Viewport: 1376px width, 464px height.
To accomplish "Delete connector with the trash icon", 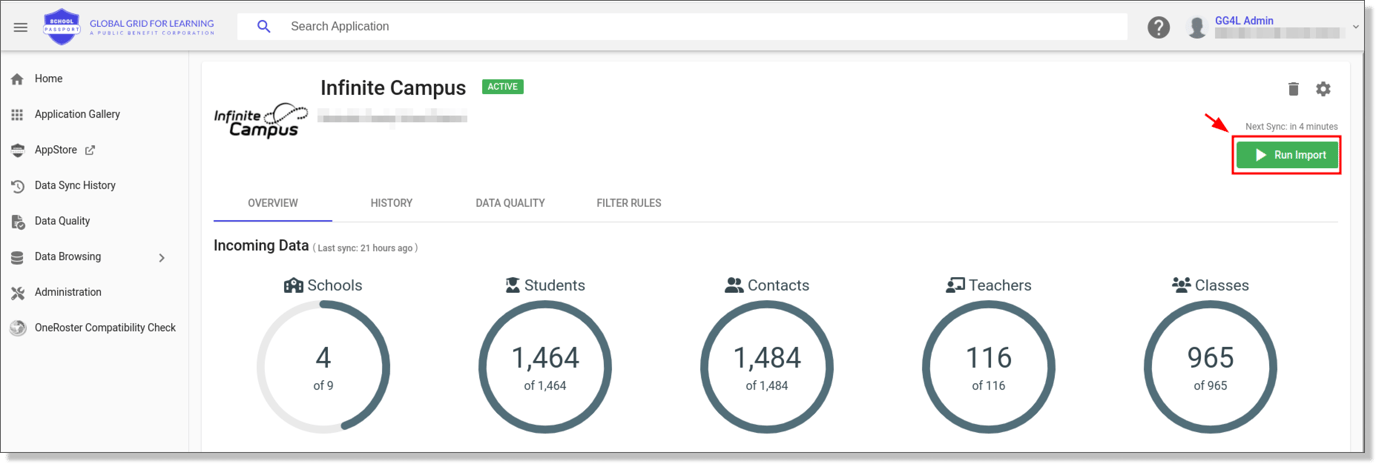I will pos(1293,89).
